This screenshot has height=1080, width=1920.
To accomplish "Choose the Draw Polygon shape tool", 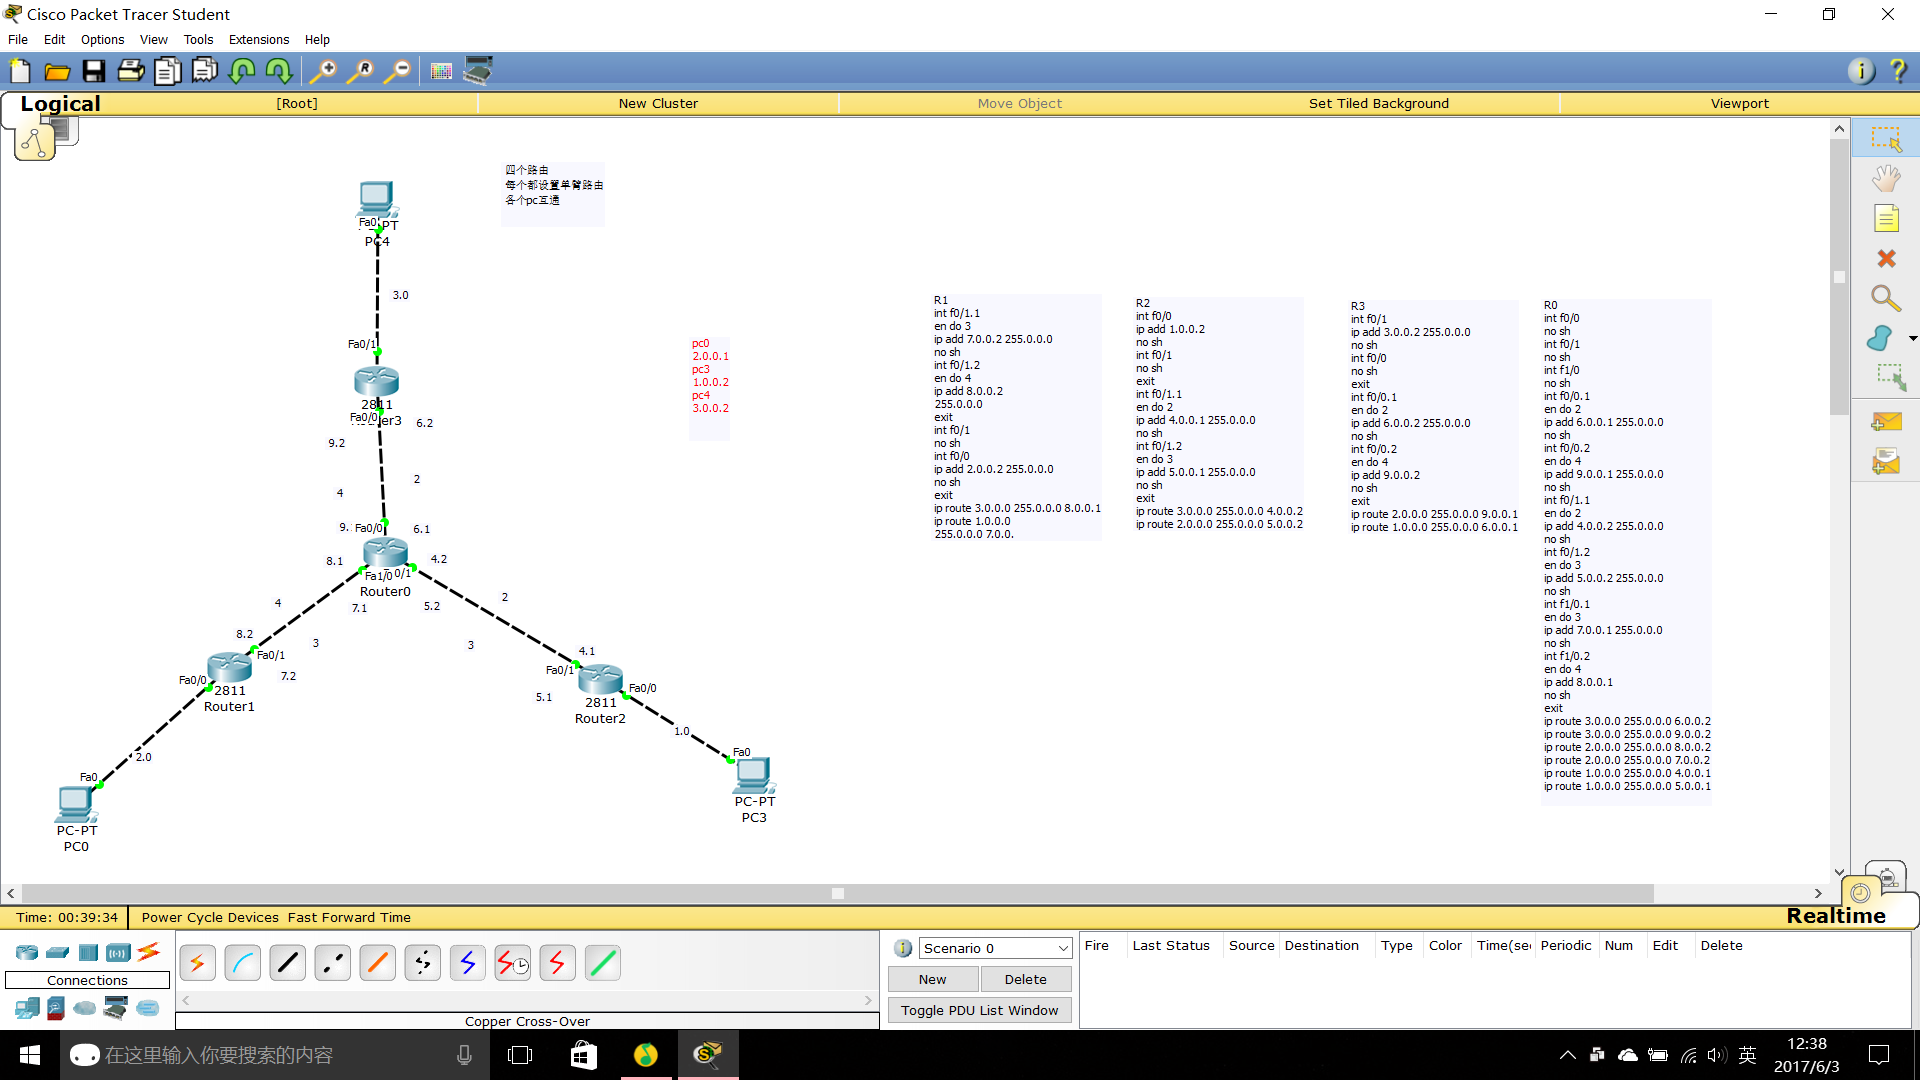I will [1880, 338].
